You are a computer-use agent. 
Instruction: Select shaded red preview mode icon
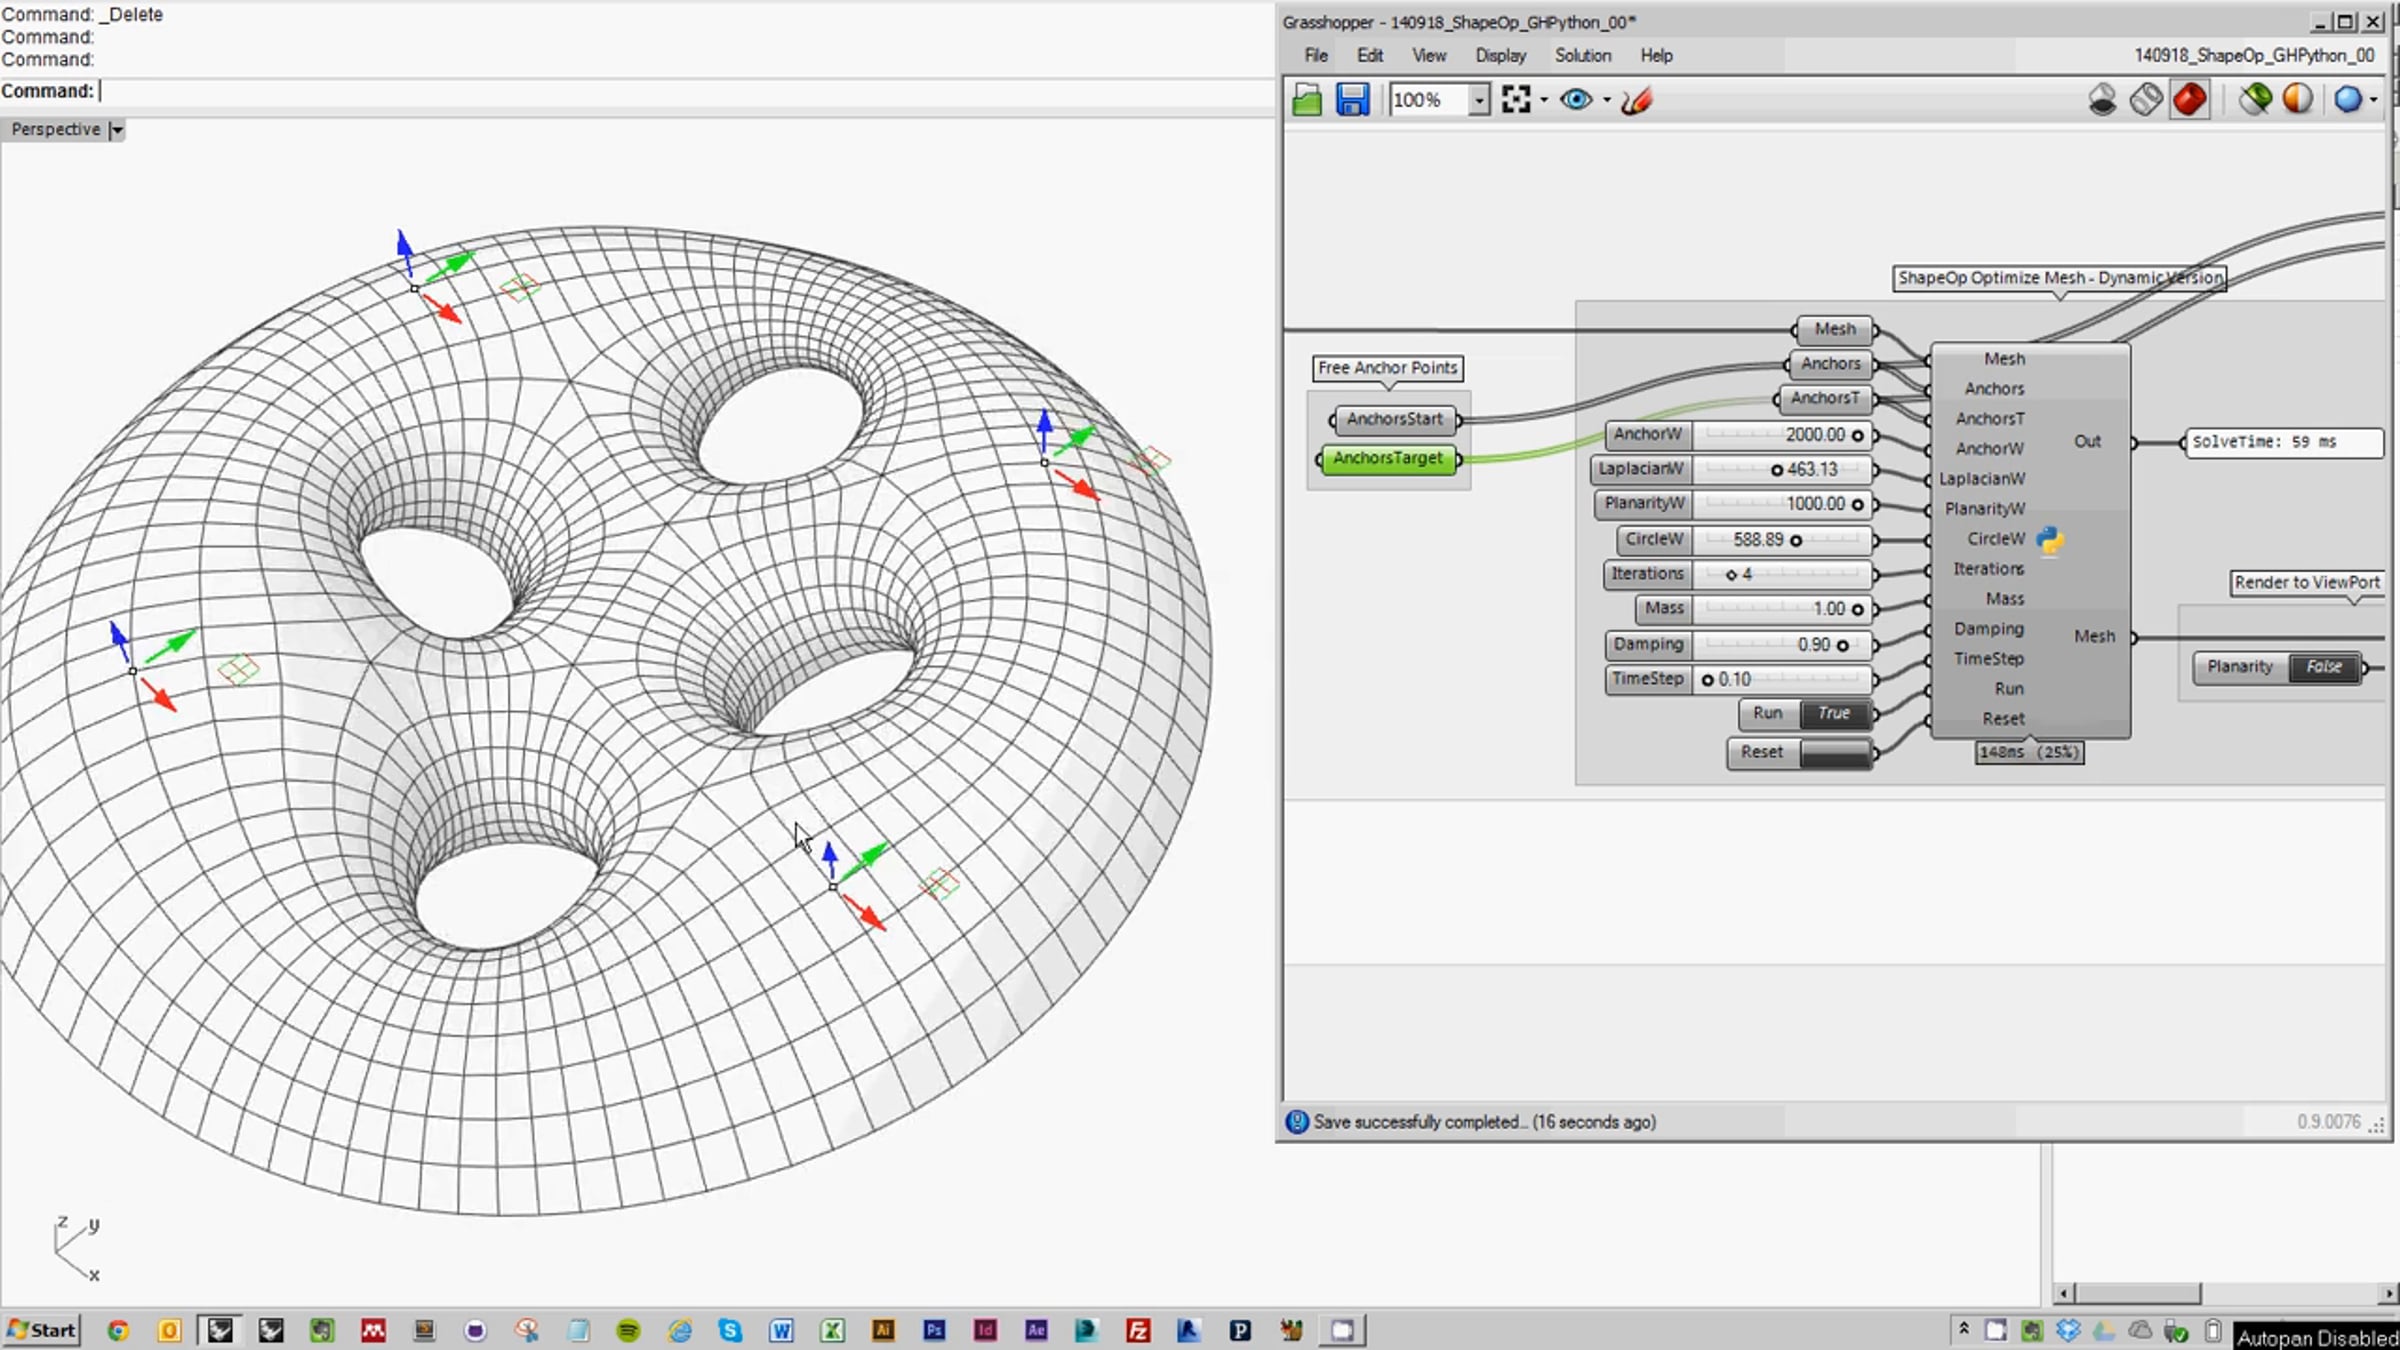pyautogui.click(x=2190, y=100)
